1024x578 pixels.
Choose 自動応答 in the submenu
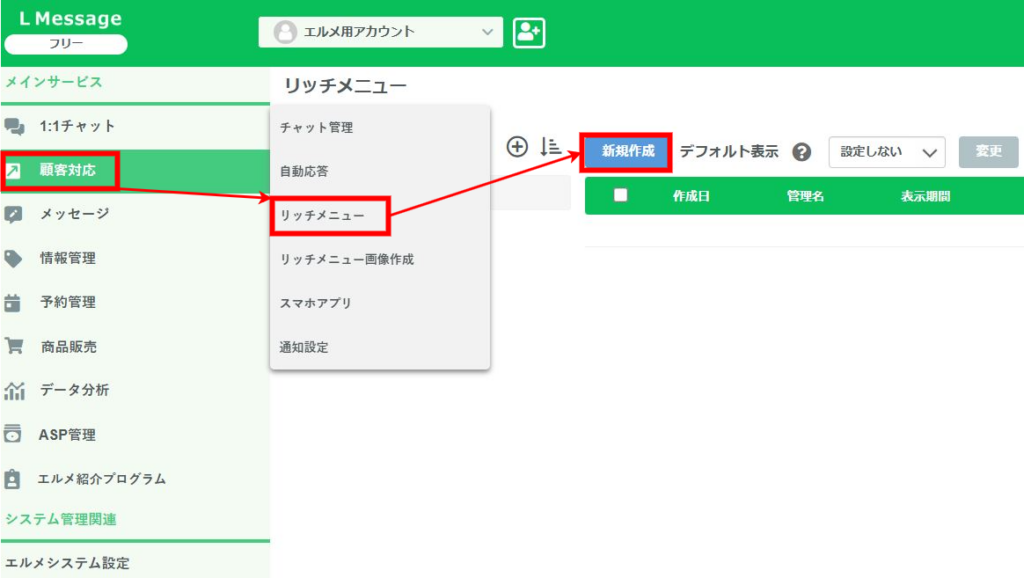(304, 171)
